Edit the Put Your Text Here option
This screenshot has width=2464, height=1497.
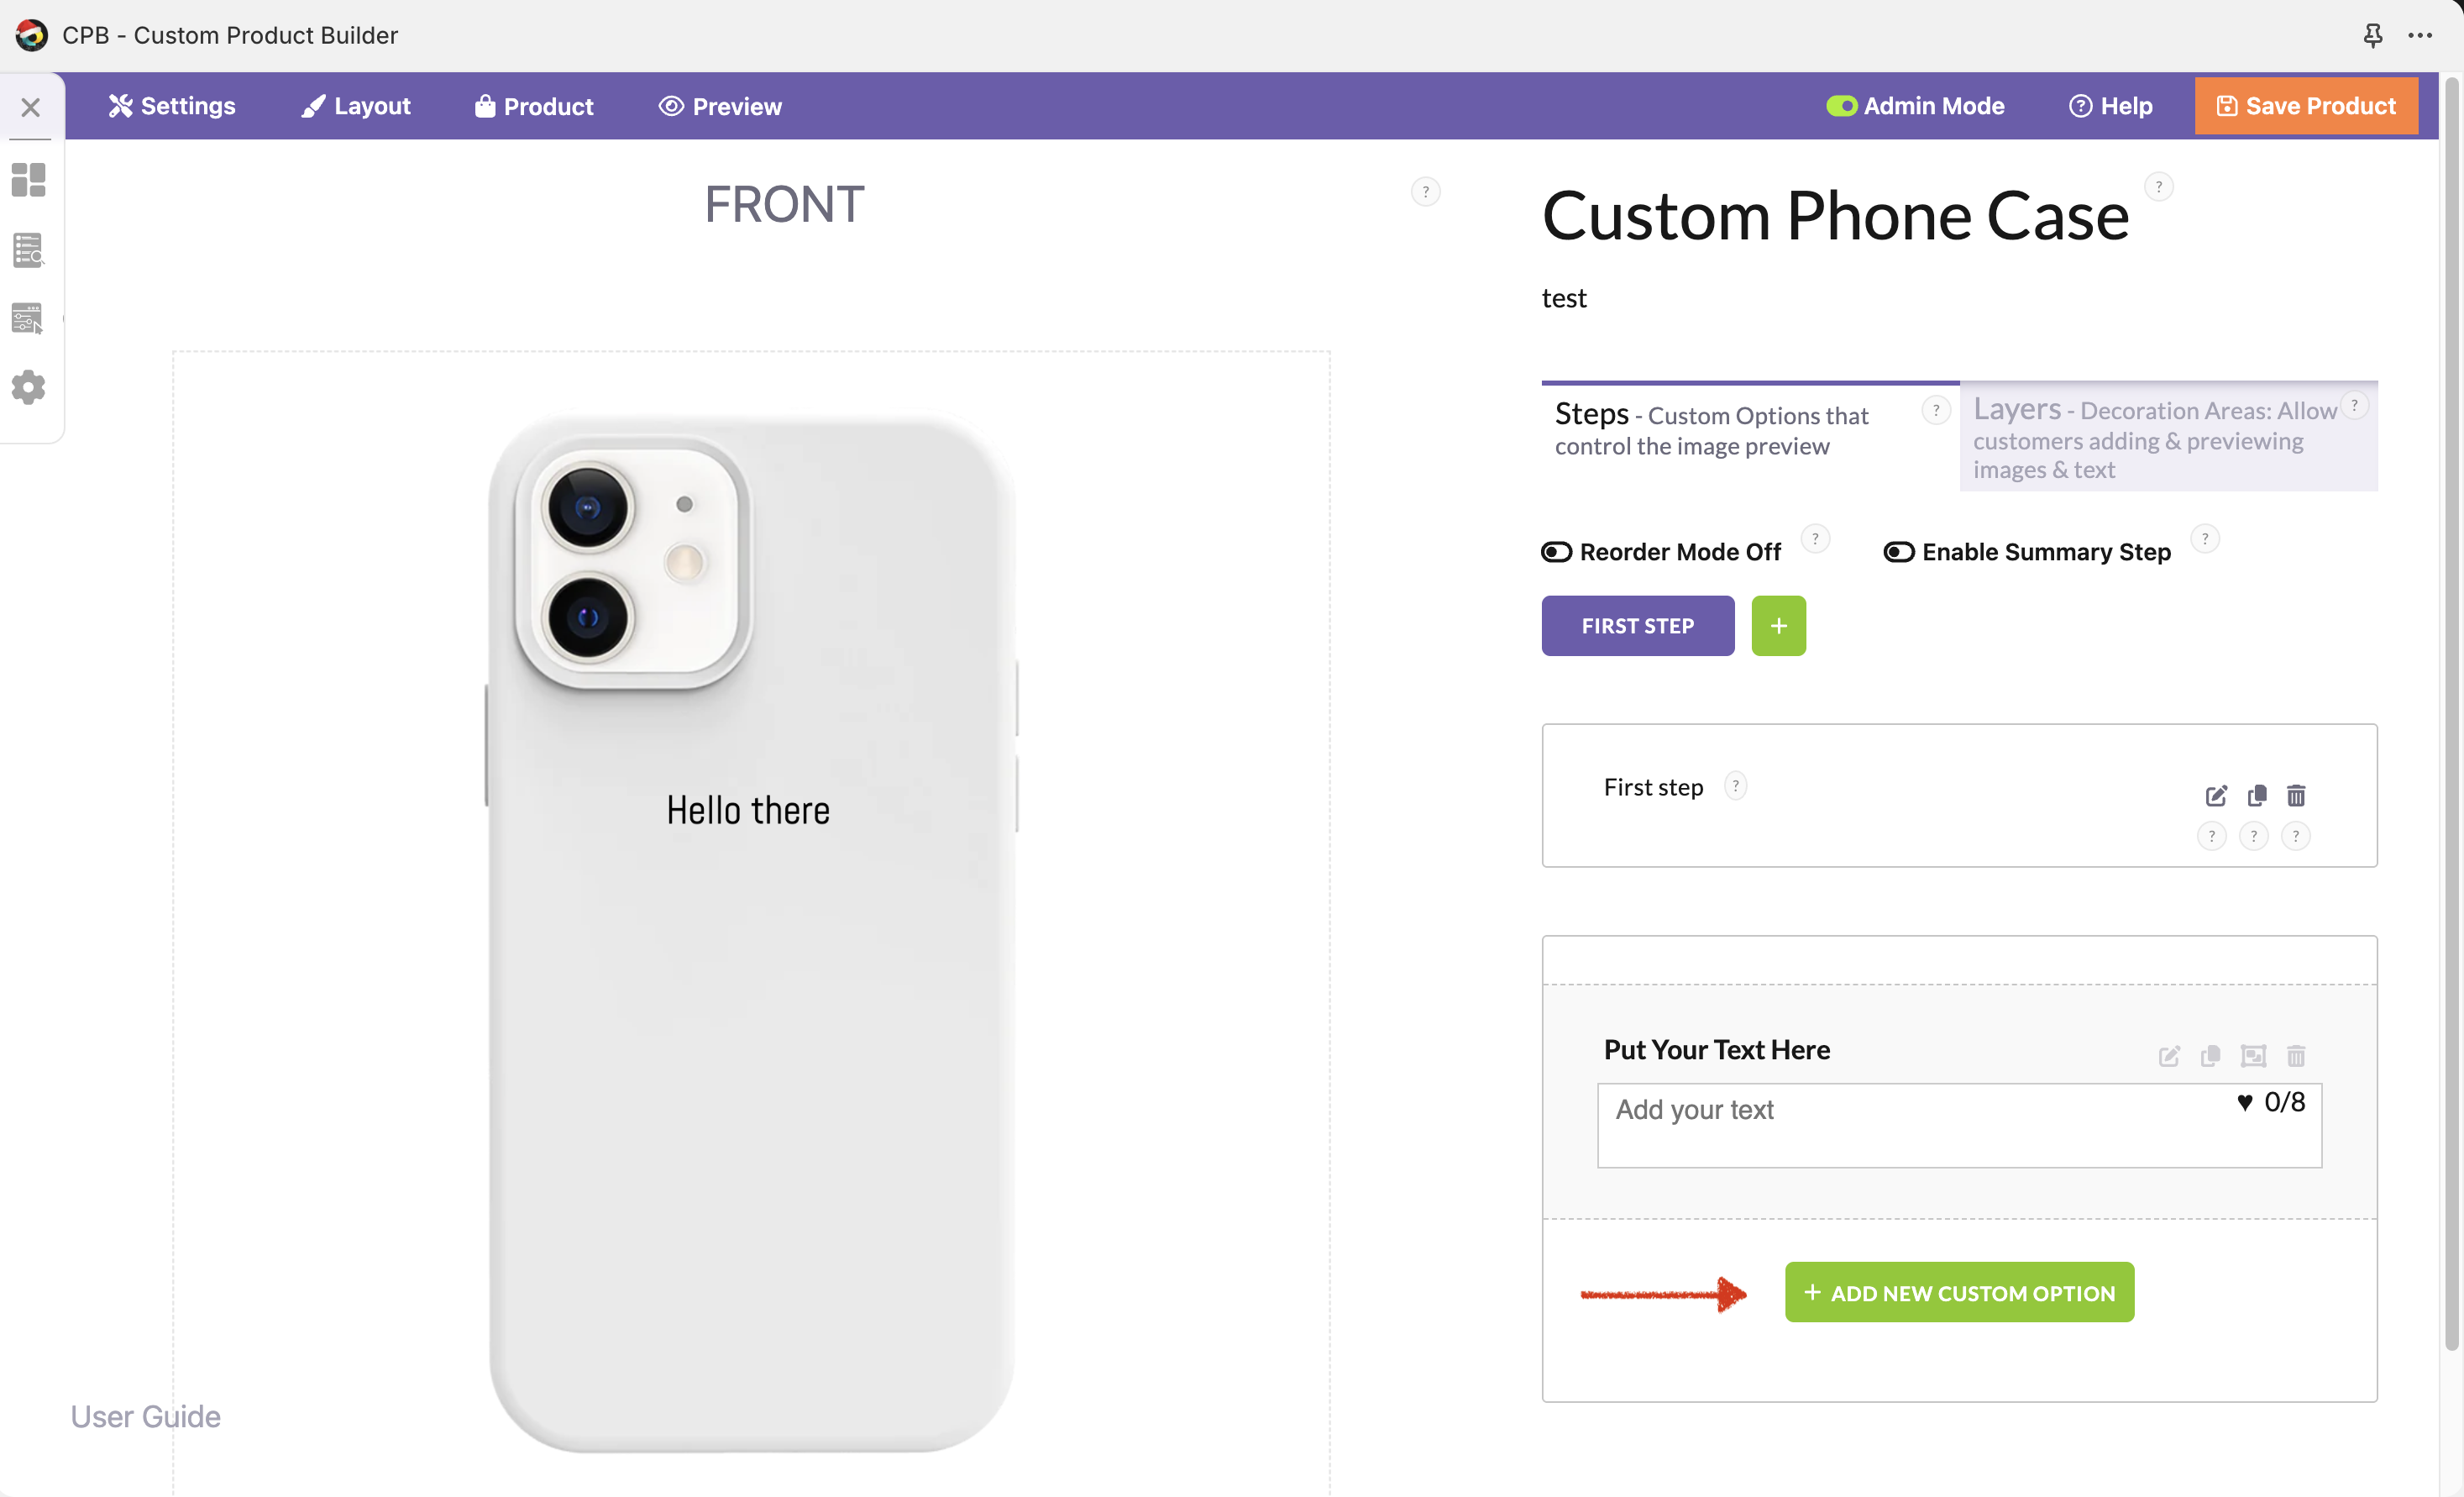click(x=2169, y=1056)
